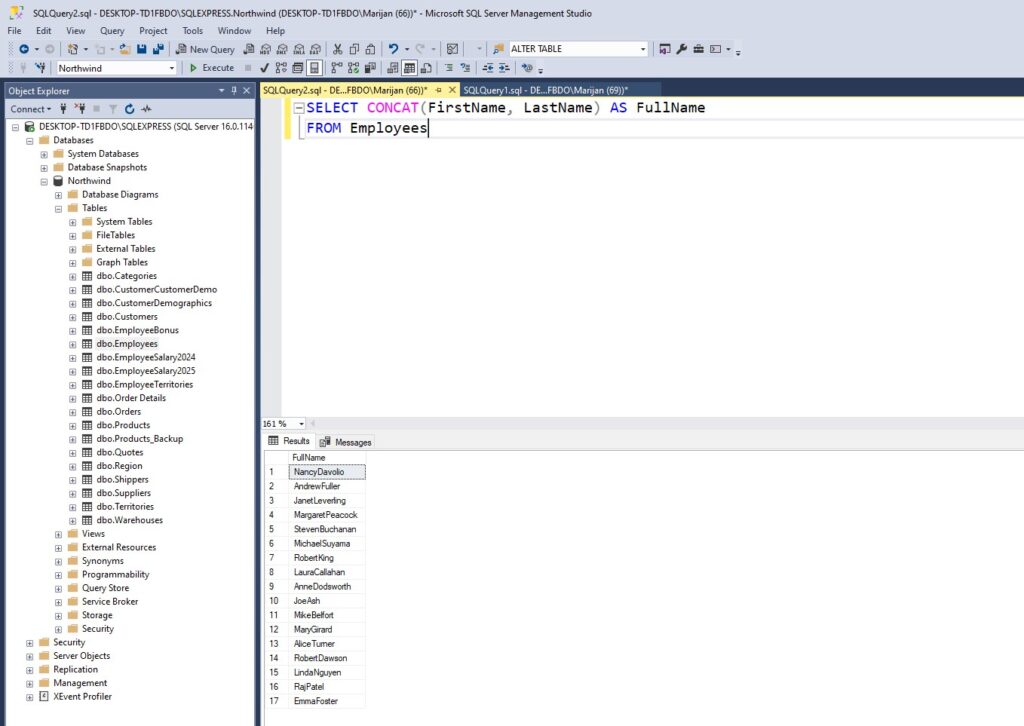
Task: Select the XEvent Profiler node
Action: tap(82, 697)
